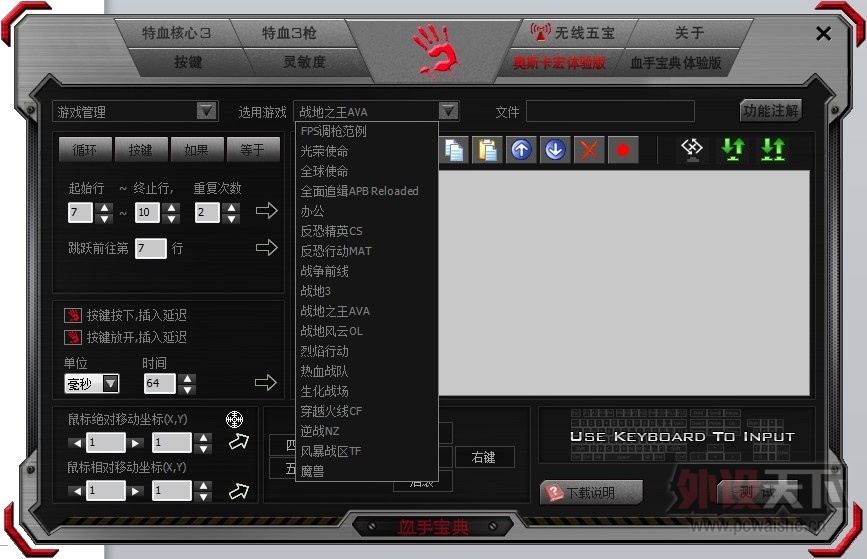Click the second green up/down arrows icon
867x559 pixels.
772,149
